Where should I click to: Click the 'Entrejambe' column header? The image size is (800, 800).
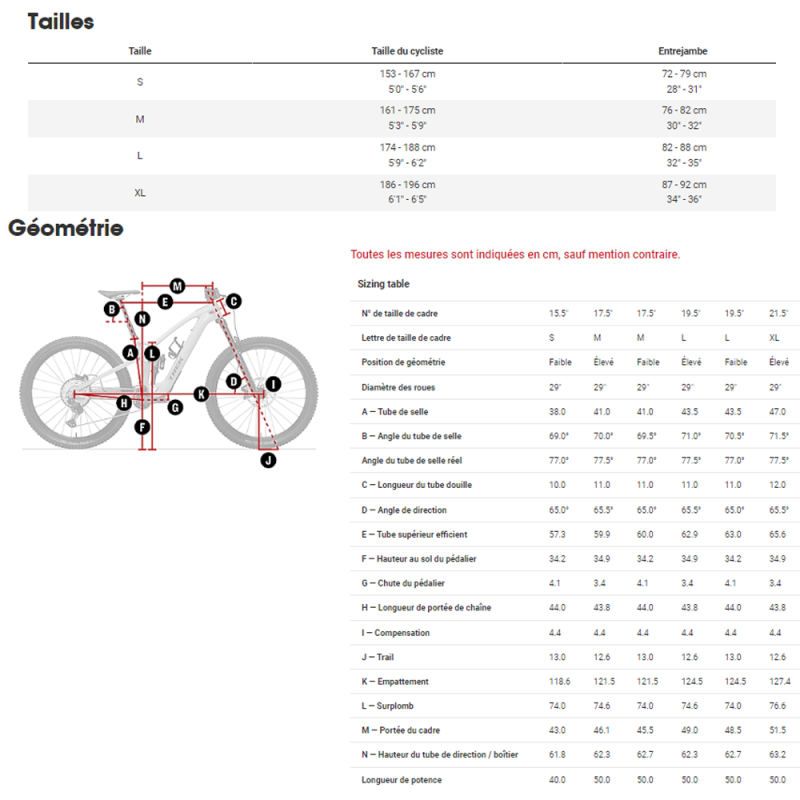pyautogui.click(x=682, y=51)
